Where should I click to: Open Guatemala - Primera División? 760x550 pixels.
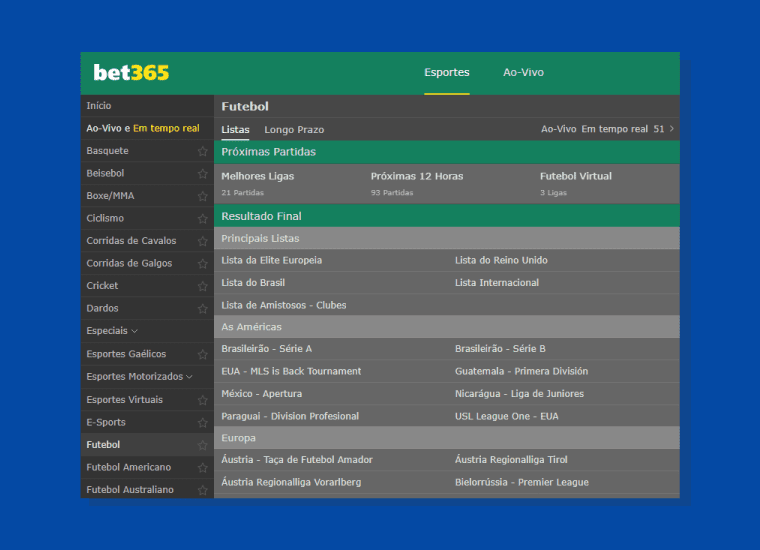click(x=522, y=371)
